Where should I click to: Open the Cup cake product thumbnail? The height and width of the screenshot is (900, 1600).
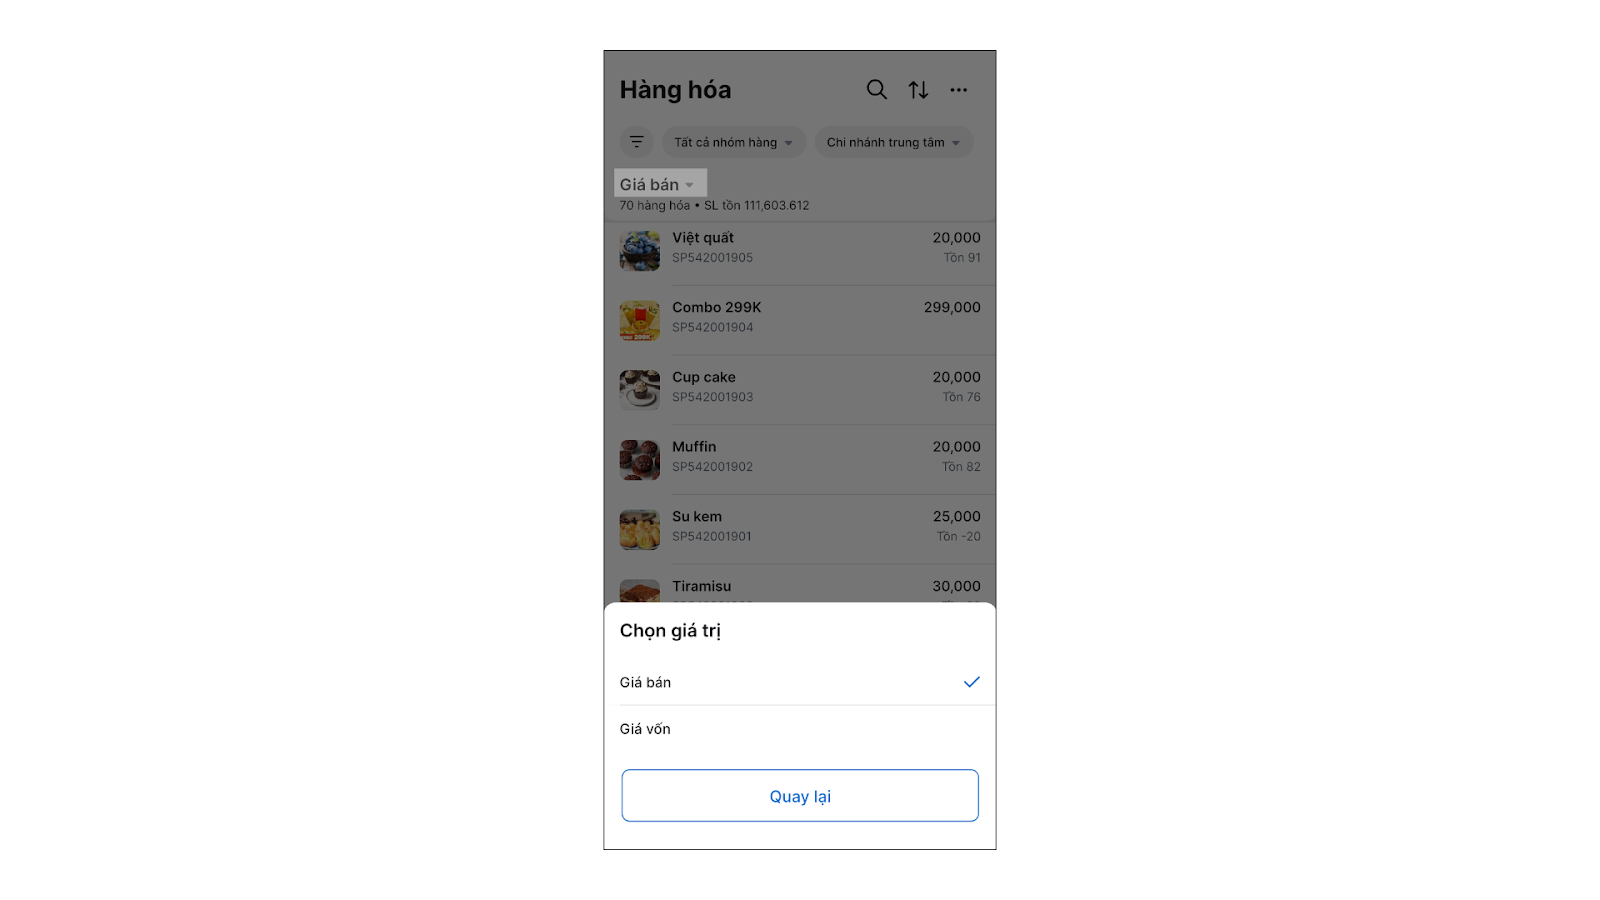point(640,390)
